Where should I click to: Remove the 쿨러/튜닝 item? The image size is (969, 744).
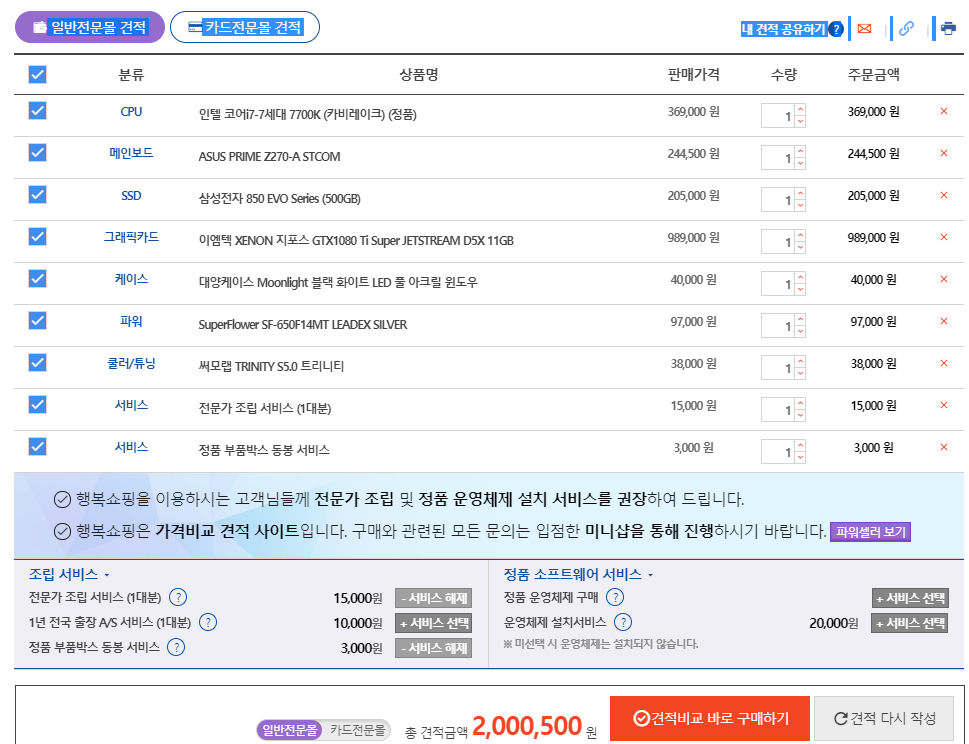pyautogui.click(x=944, y=363)
